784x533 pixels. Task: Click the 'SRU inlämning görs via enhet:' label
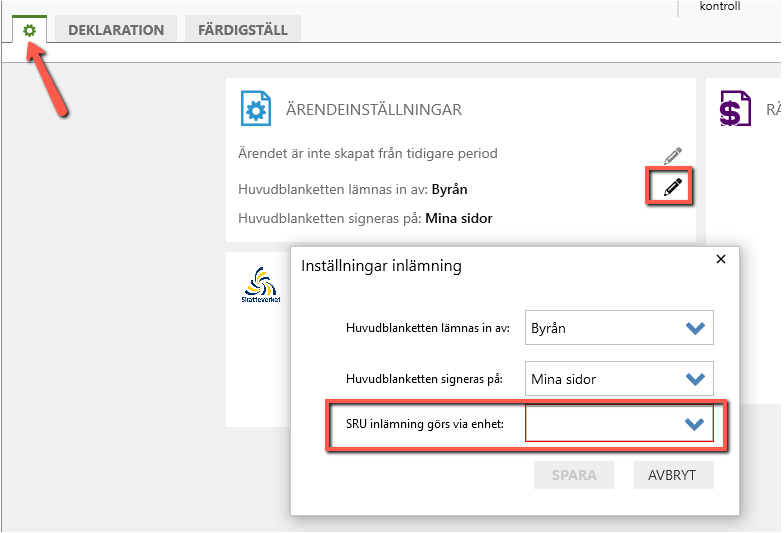(x=424, y=424)
